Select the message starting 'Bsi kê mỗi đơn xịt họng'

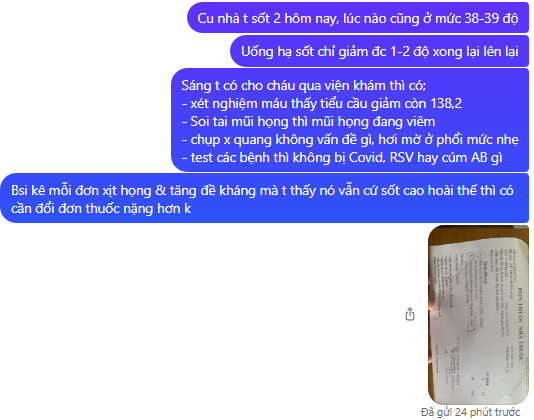(x=265, y=199)
